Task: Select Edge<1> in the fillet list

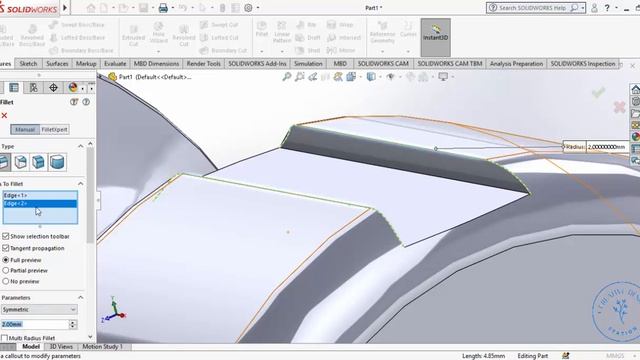Action: tap(40, 196)
